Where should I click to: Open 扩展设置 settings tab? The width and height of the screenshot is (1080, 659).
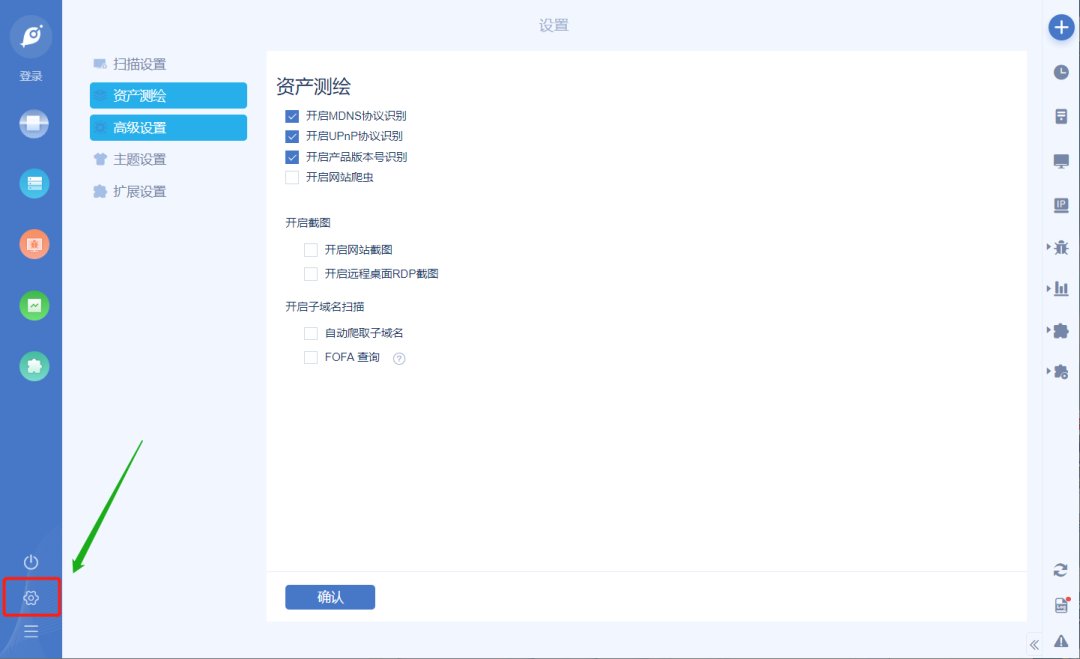[x=168, y=191]
